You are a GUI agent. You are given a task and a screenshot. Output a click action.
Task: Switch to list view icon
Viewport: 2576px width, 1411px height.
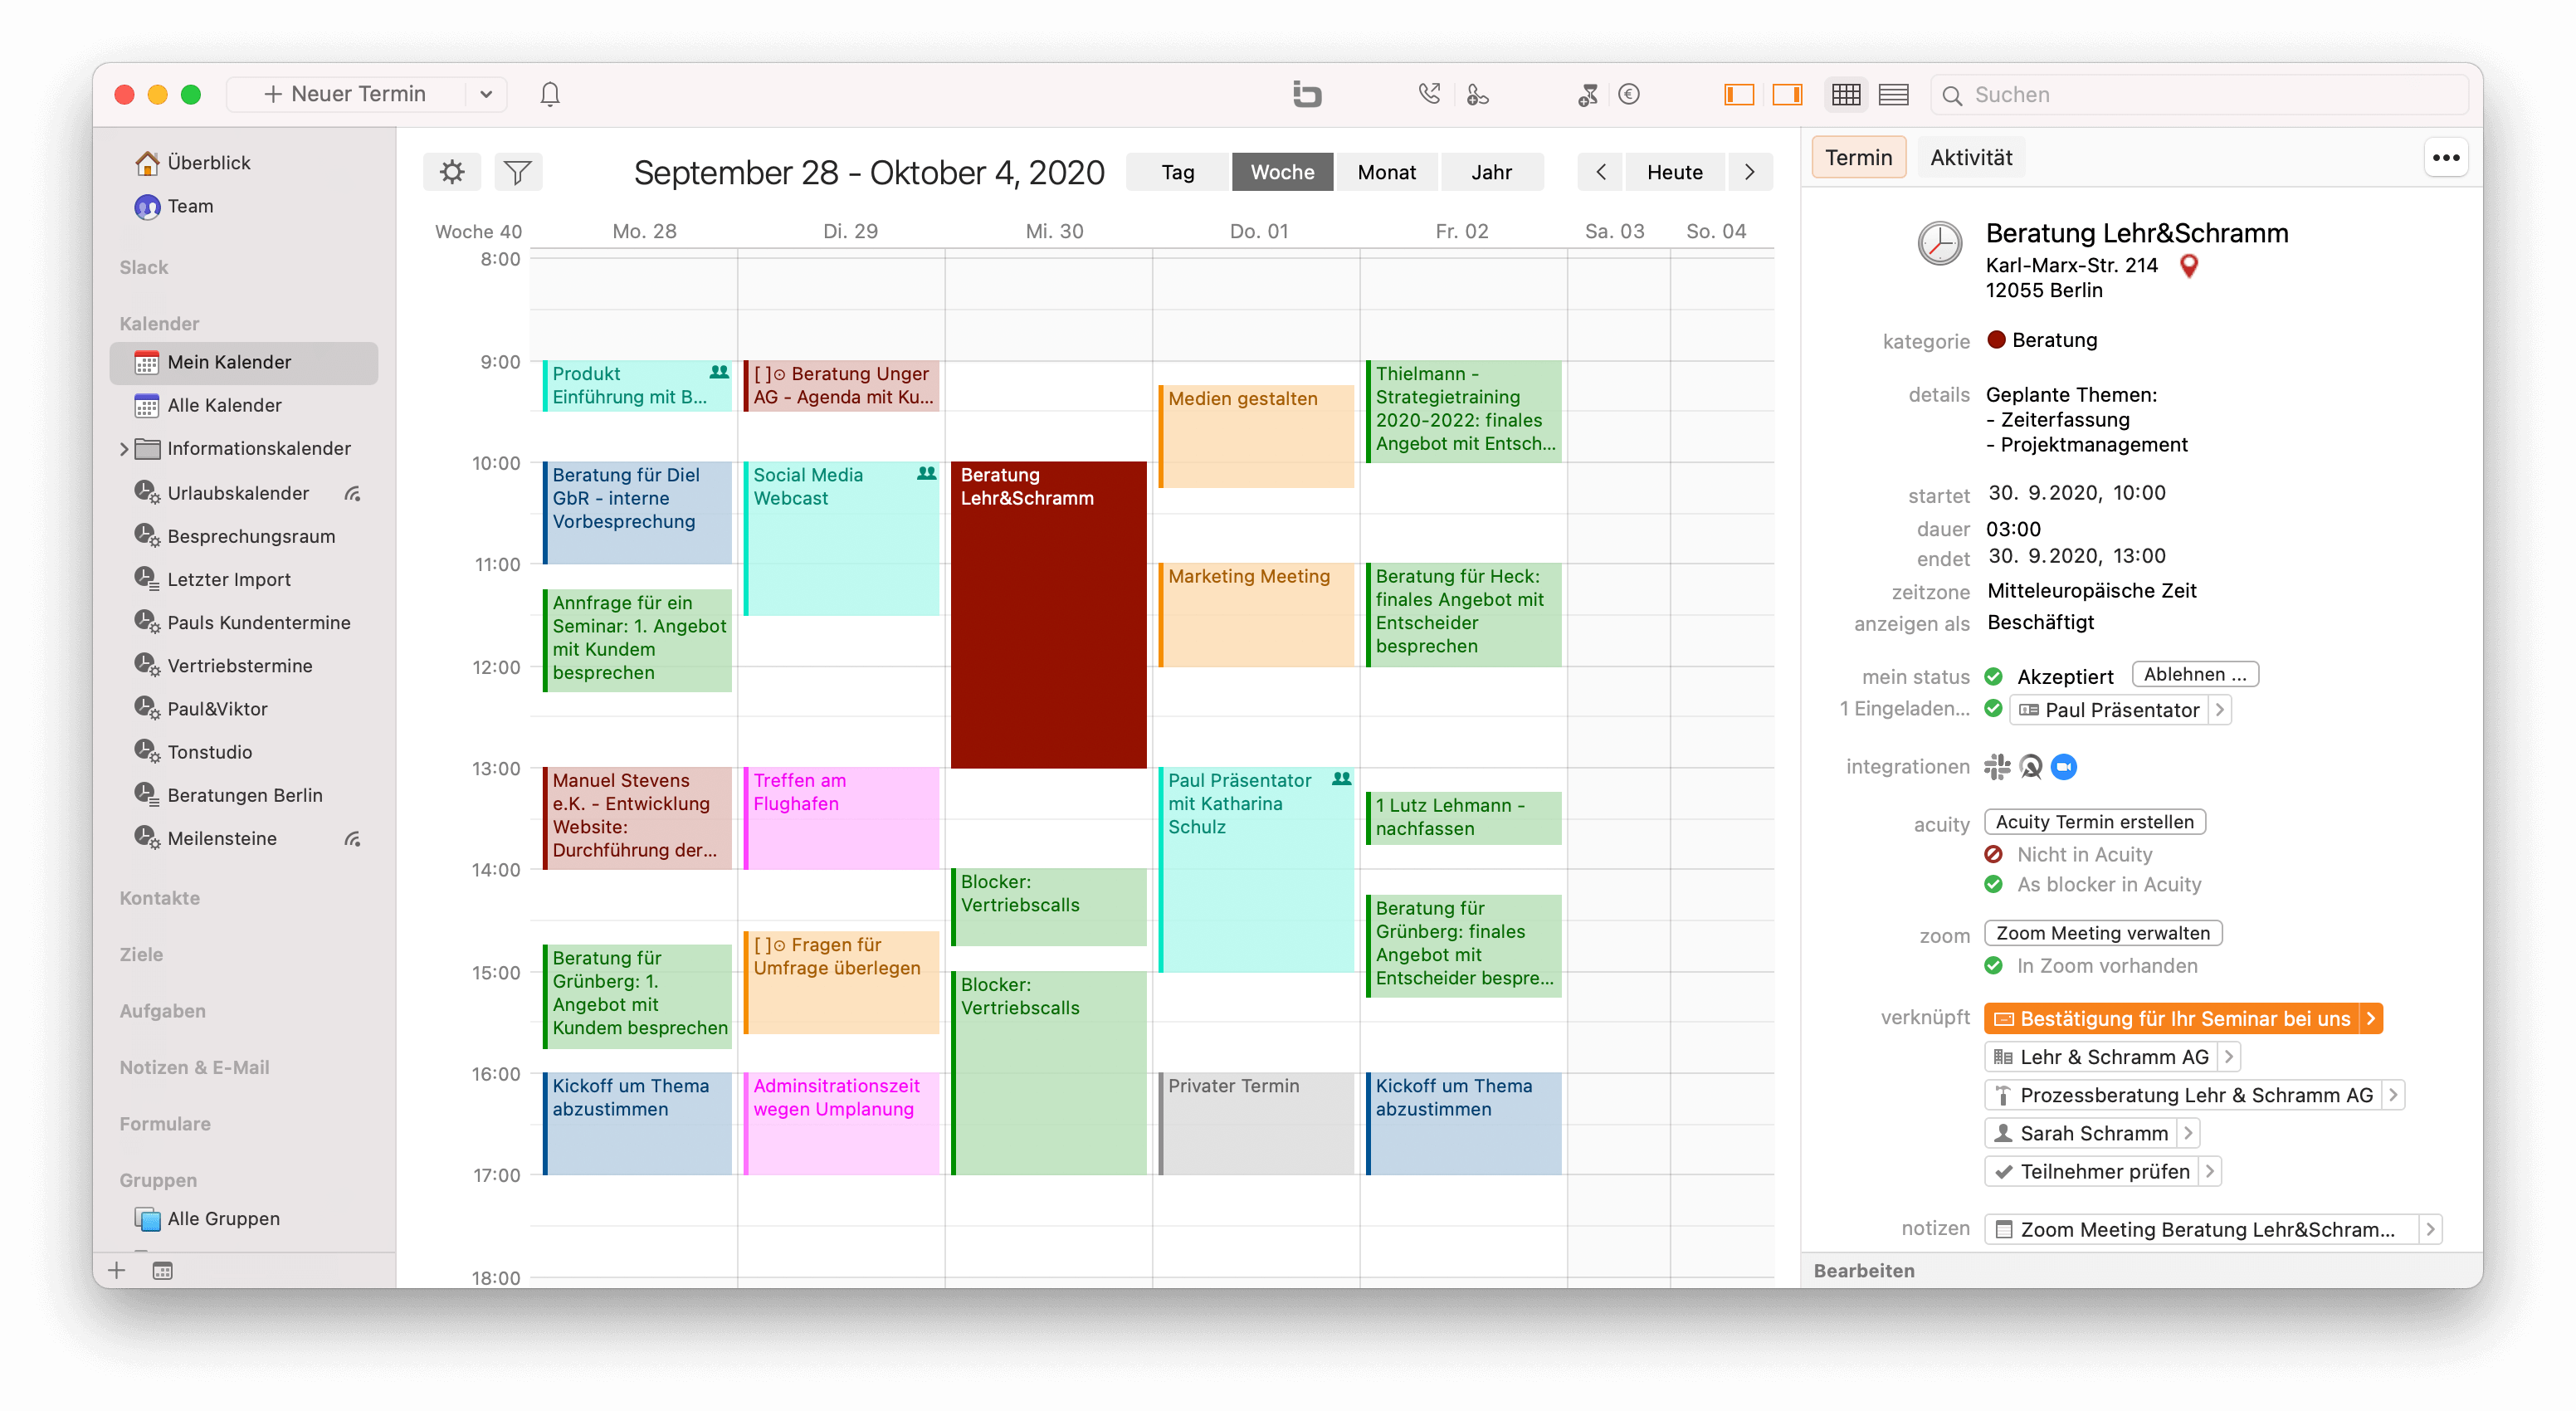click(x=1894, y=94)
